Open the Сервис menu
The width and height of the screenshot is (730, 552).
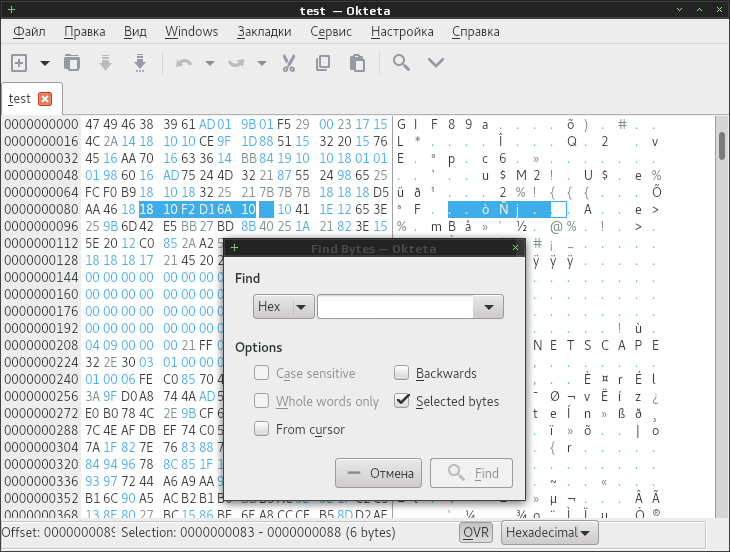[331, 32]
